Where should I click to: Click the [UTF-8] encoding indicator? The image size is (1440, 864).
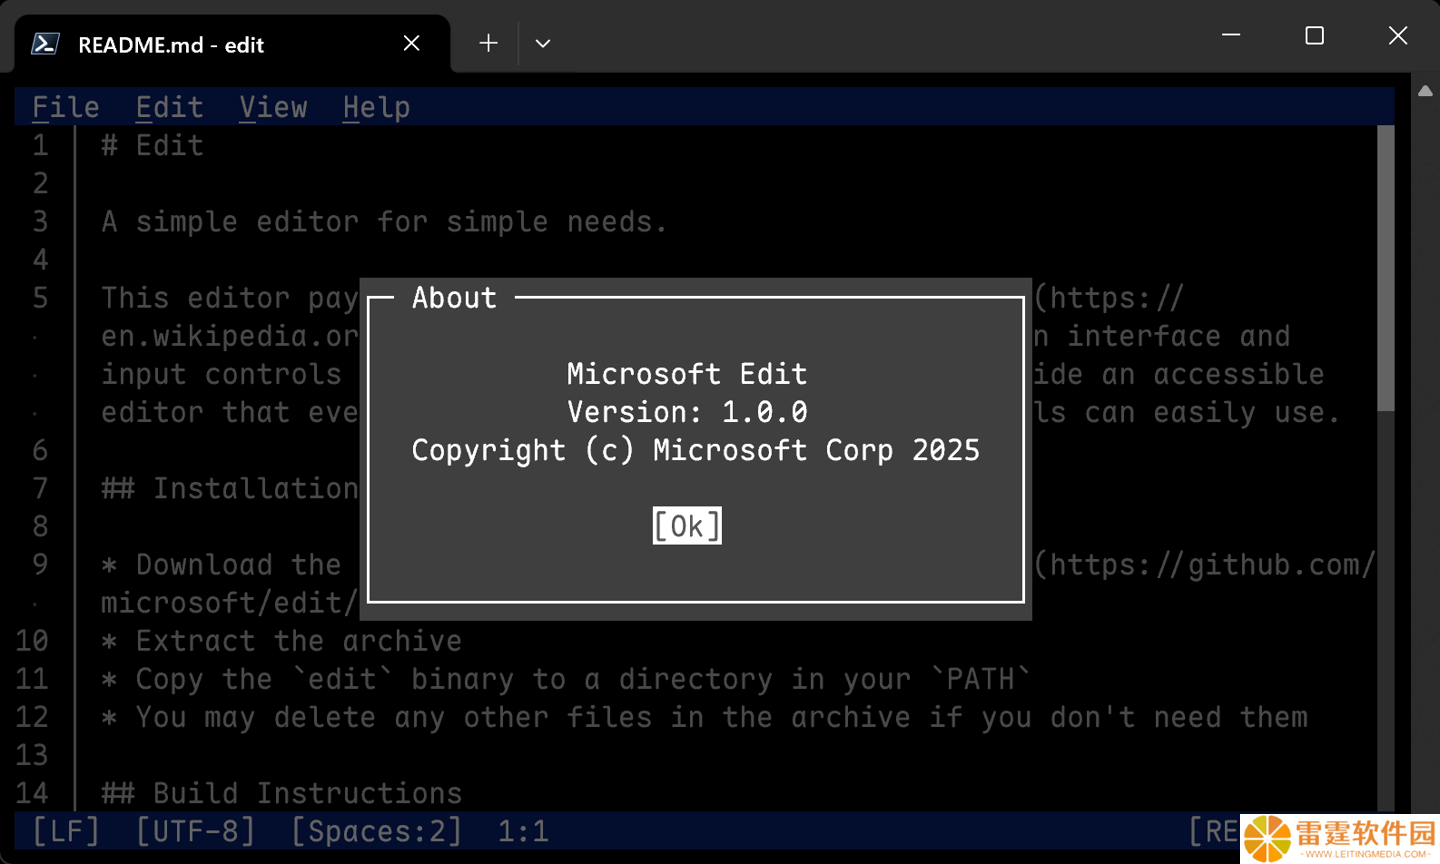coord(196,831)
